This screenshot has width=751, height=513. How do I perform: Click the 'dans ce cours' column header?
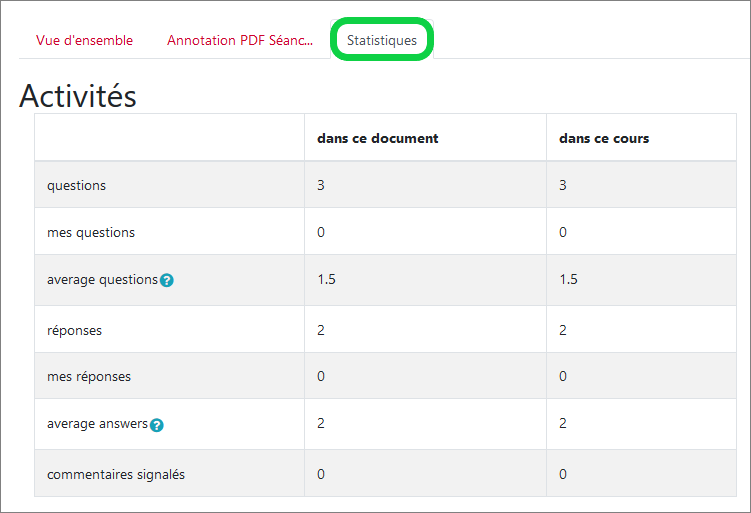604,138
